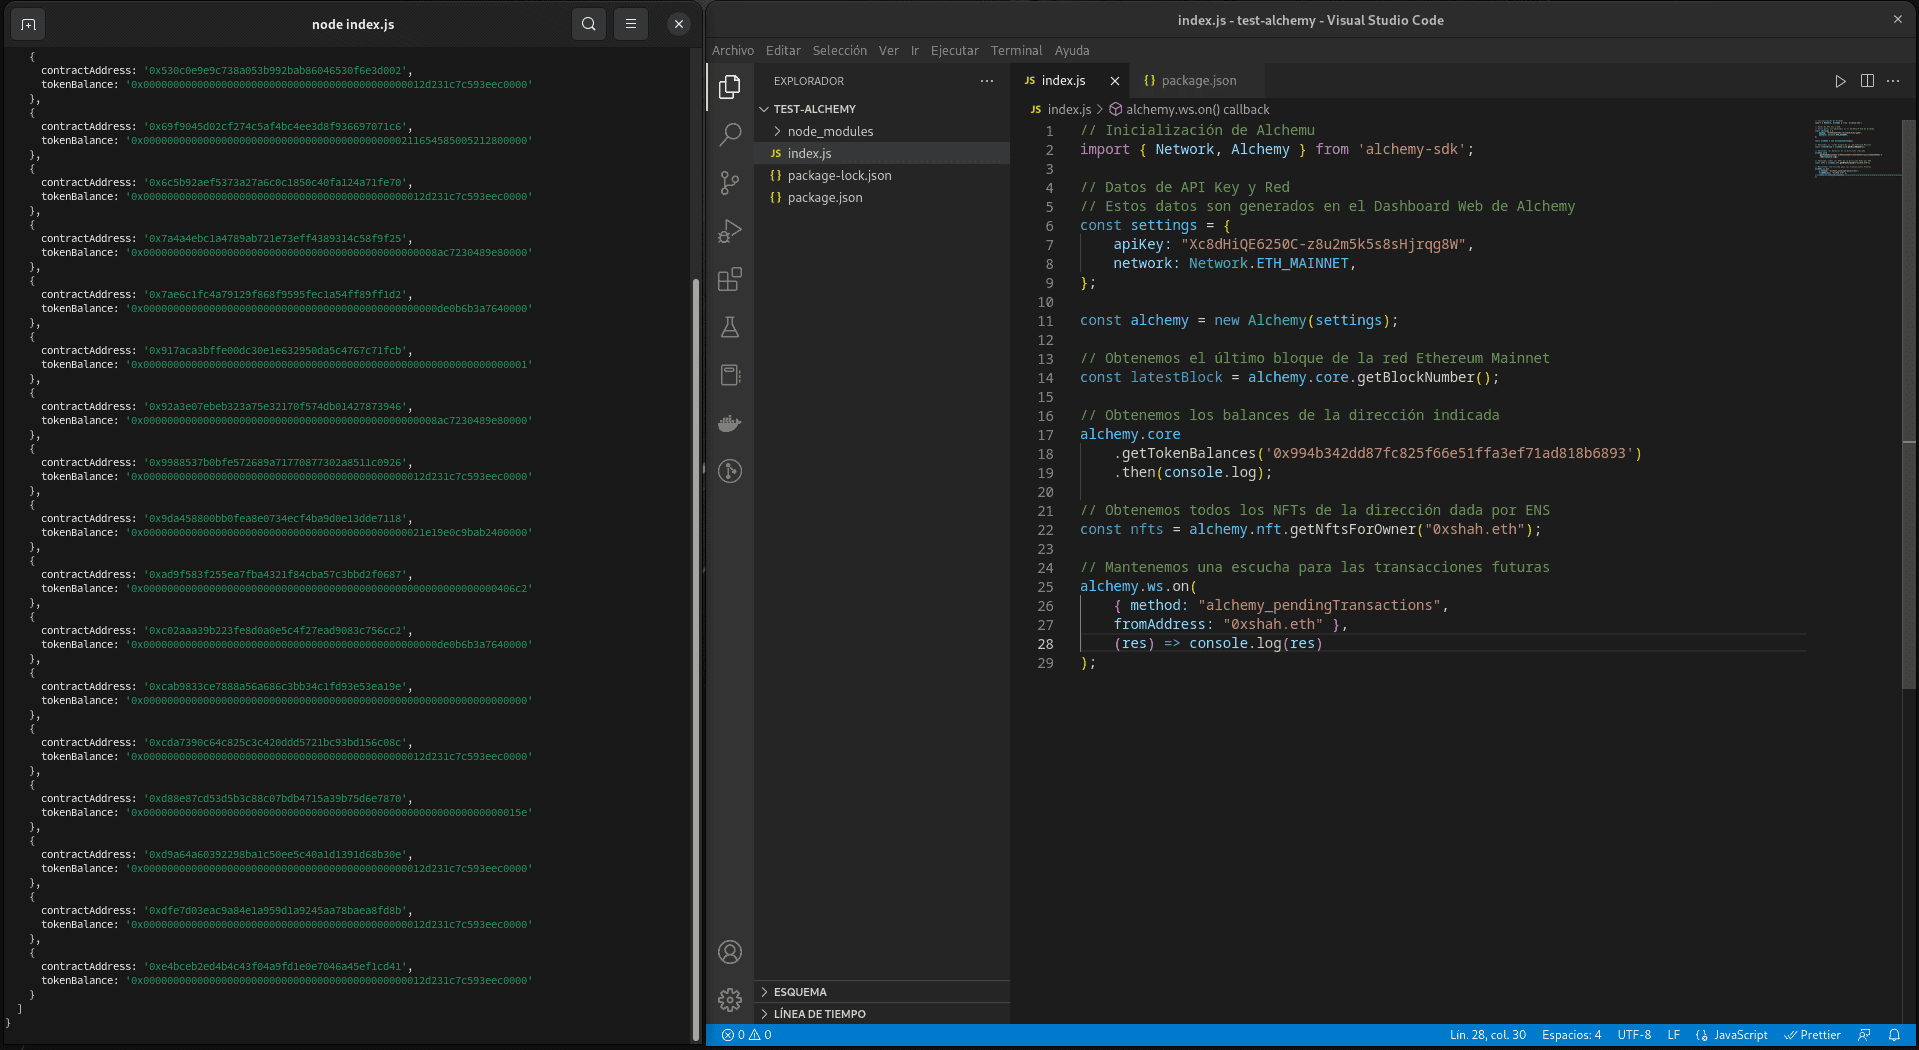1919x1050 pixels.
Task: Click the feedback icon in status bar
Action: pos(1864,1035)
